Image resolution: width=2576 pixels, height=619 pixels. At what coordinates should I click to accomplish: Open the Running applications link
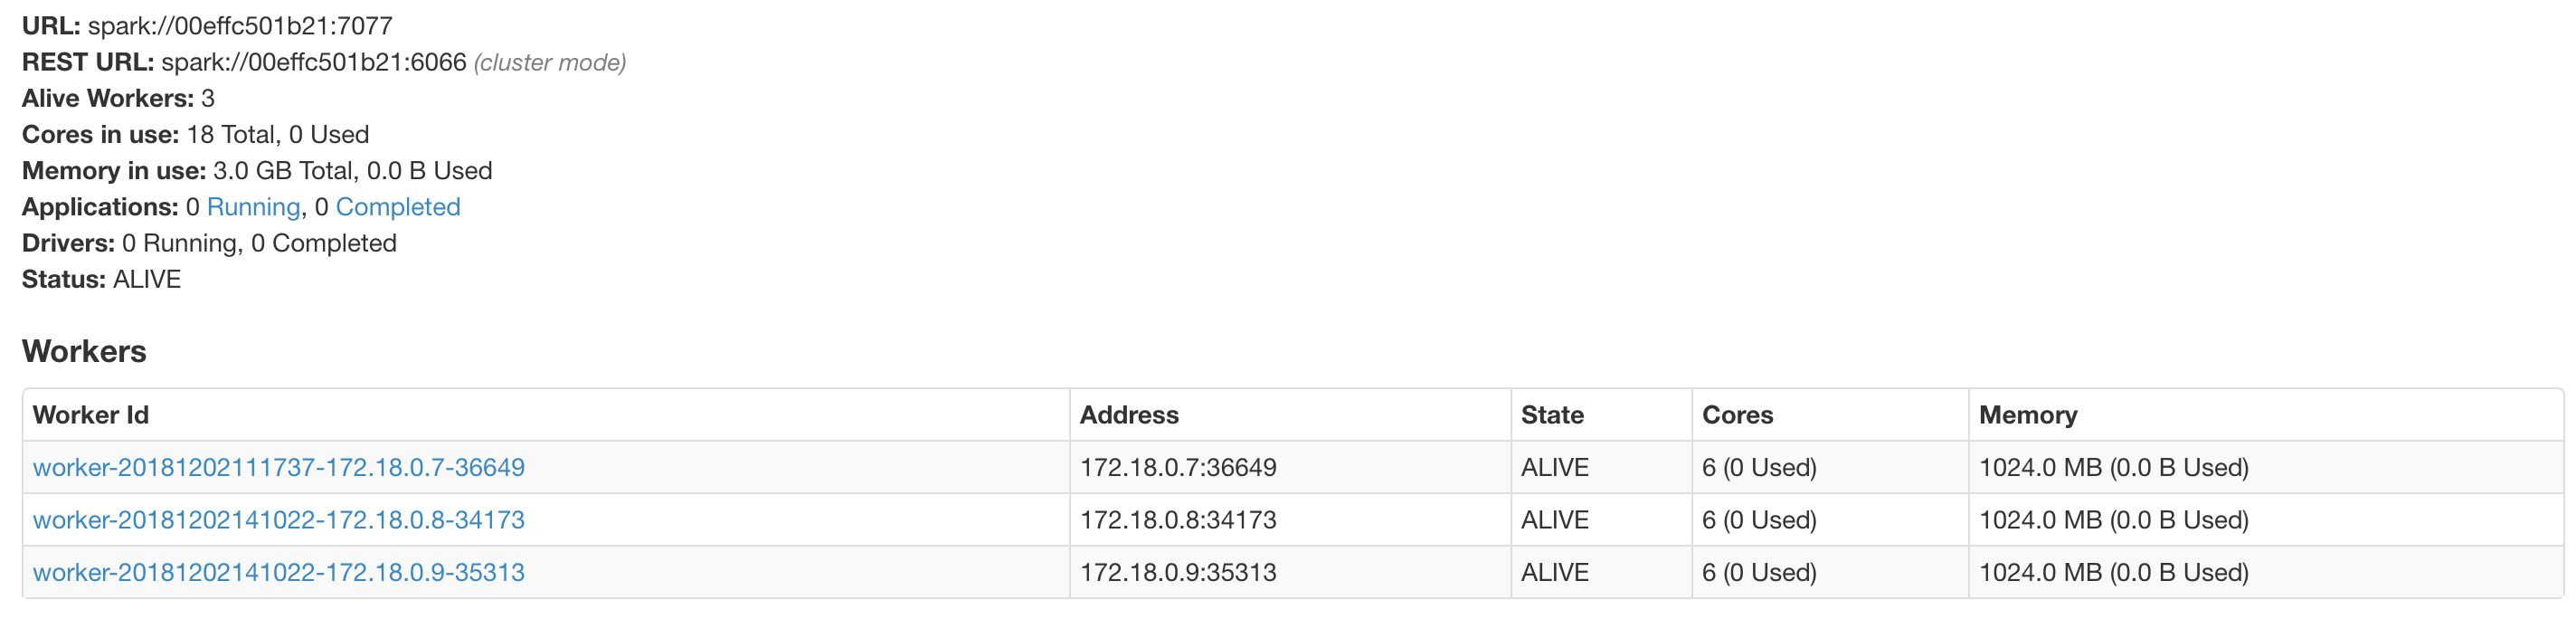coord(253,207)
